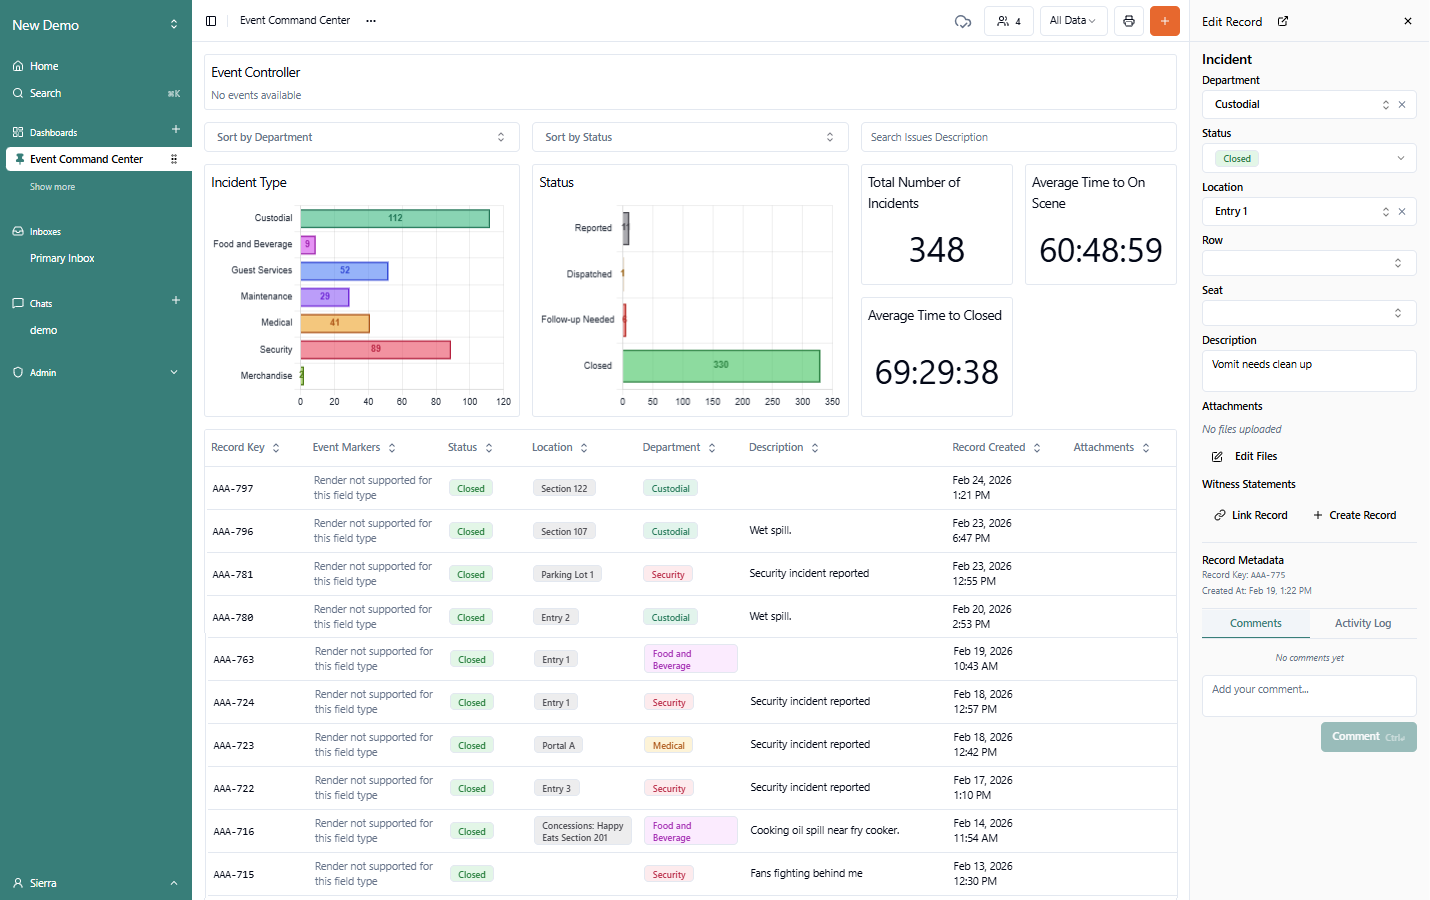Viewport: 1430px width, 900px height.
Task: Add a new chat with plus icon
Action: click(x=176, y=301)
